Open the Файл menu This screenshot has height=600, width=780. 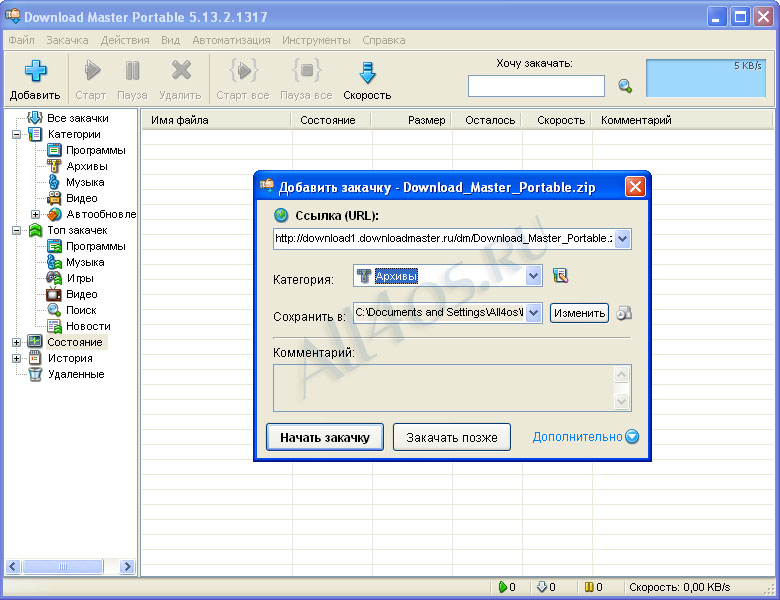coord(21,40)
